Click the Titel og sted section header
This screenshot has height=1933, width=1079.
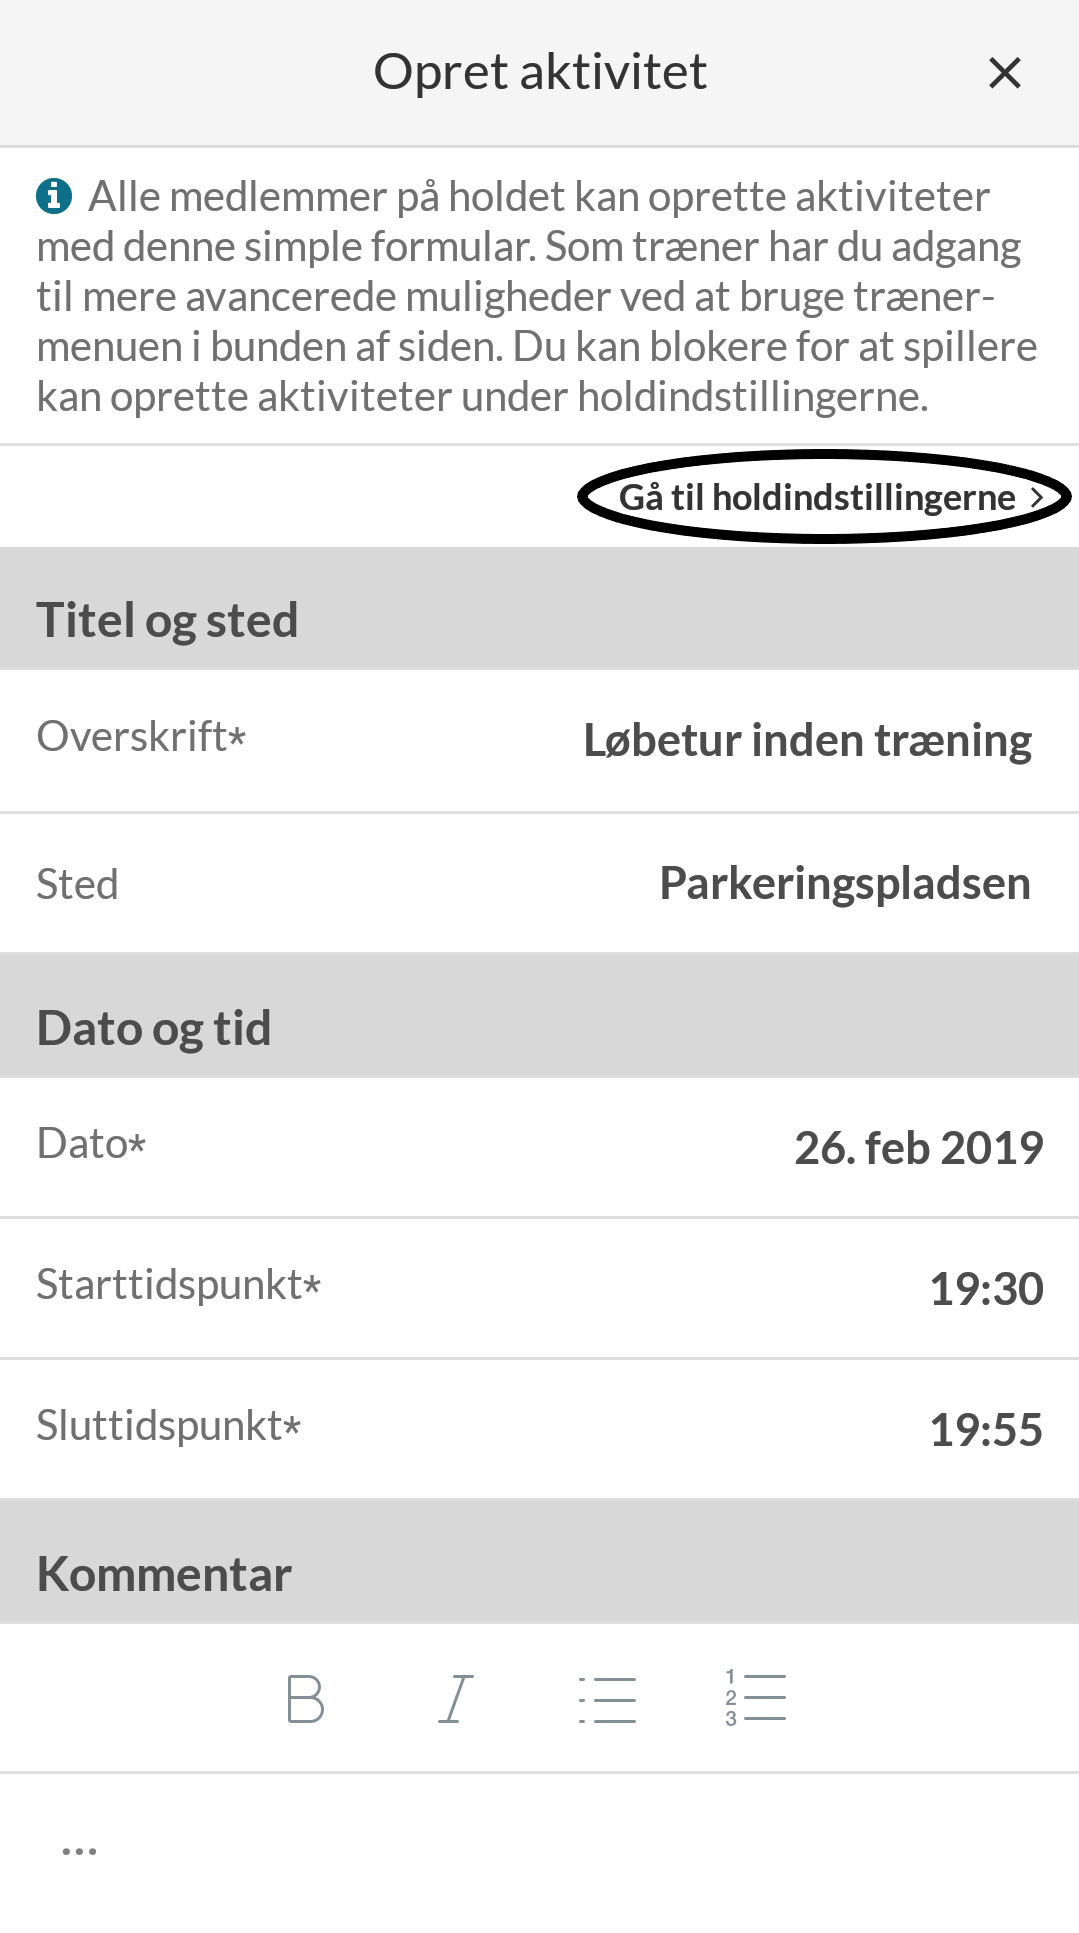(x=540, y=609)
